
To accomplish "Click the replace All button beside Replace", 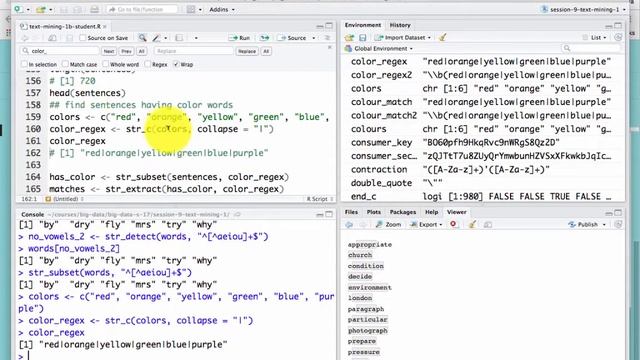I will coord(266,51).
